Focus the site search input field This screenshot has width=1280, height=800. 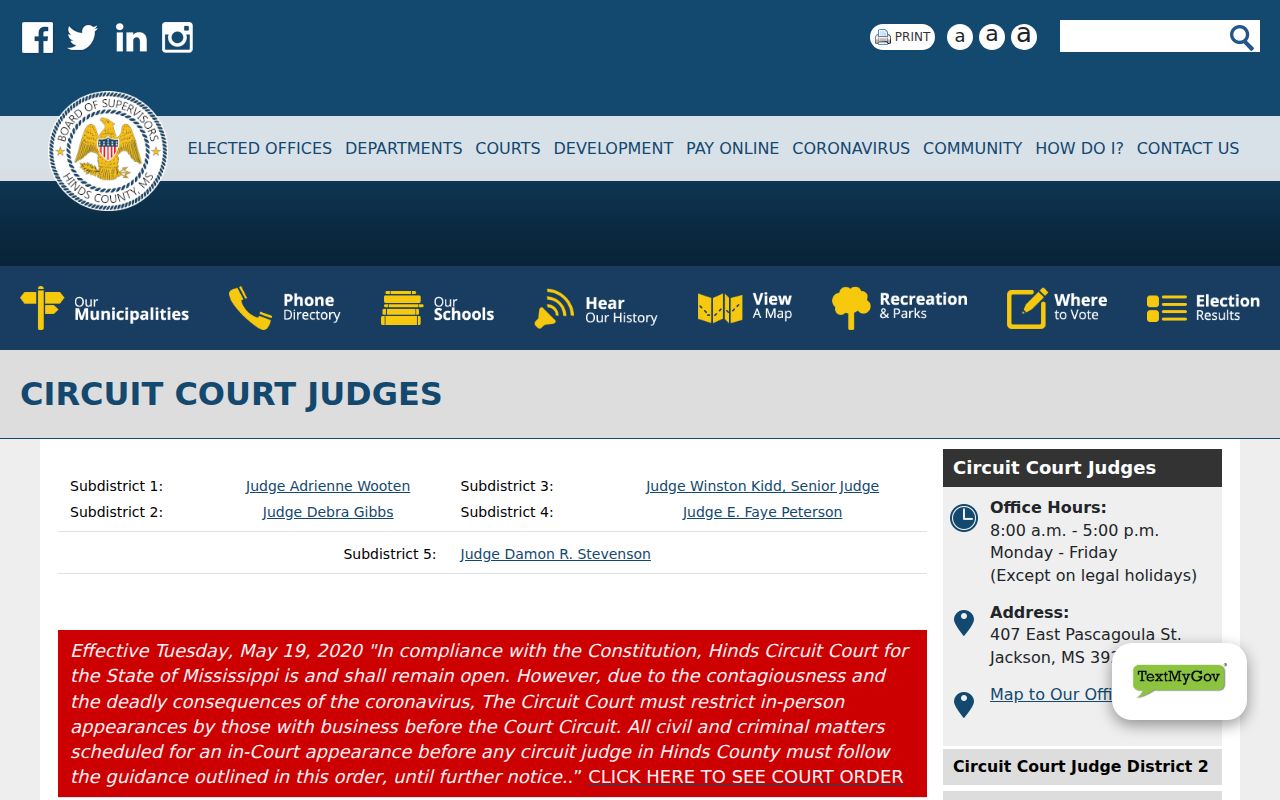[x=1143, y=37]
